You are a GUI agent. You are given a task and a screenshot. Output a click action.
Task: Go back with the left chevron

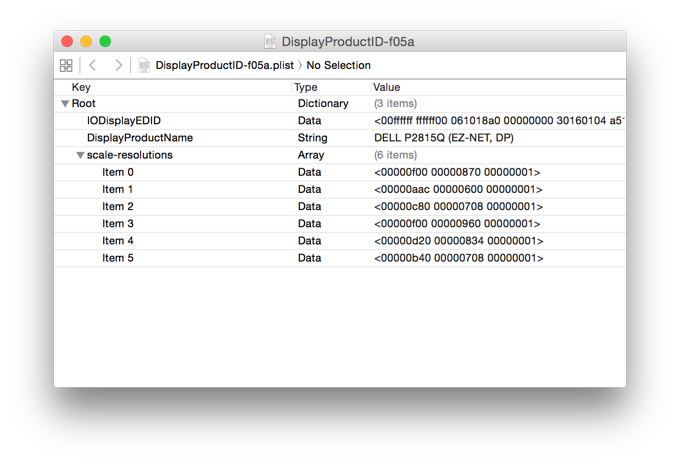pyautogui.click(x=92, y=65)
